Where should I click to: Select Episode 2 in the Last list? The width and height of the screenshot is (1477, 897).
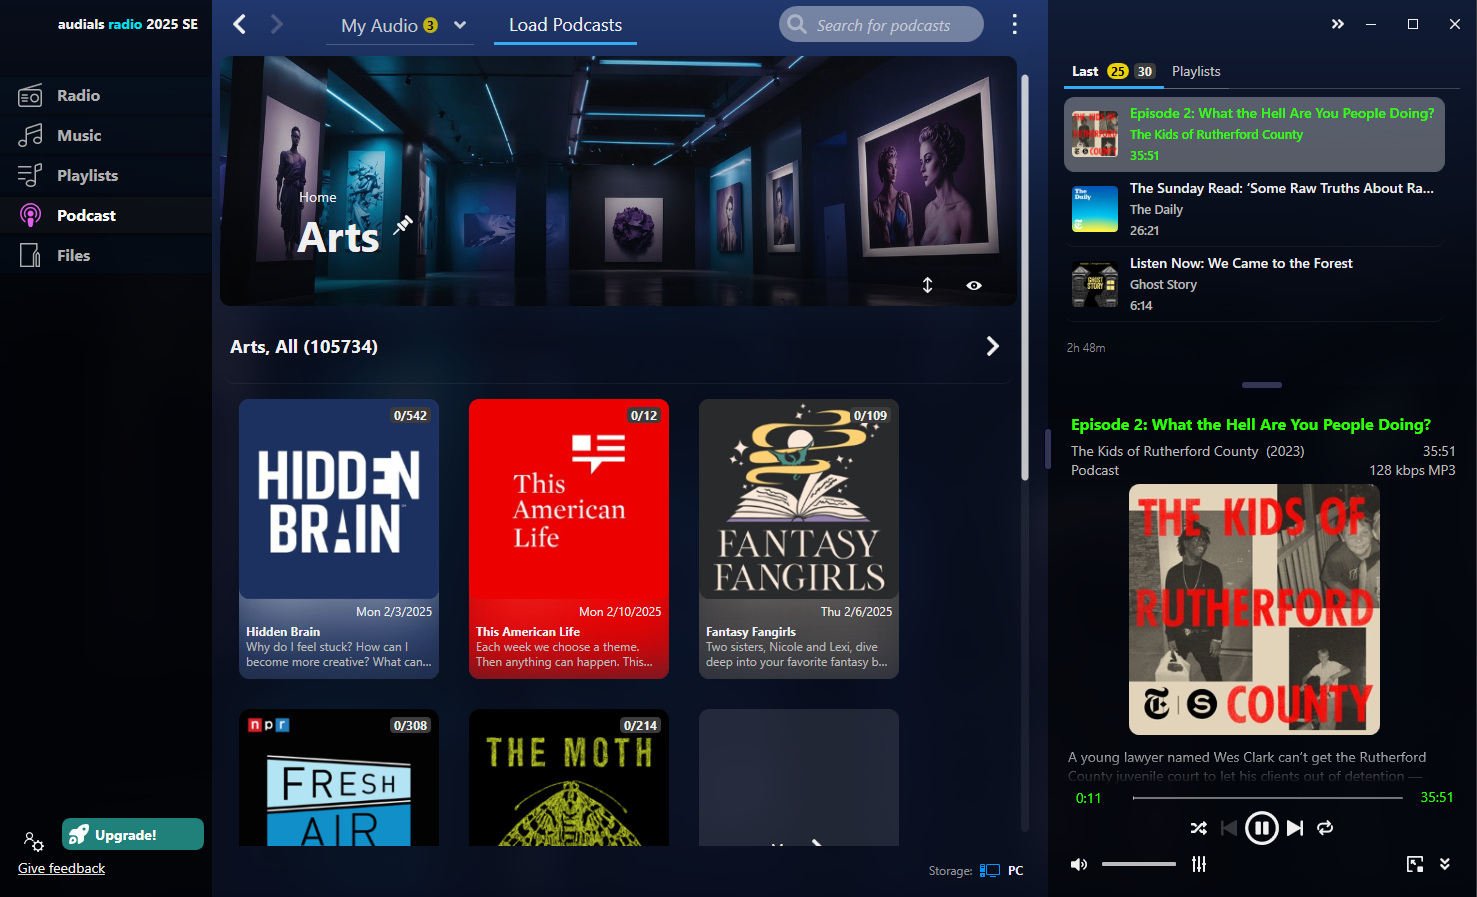click(x=1254, y=134)
